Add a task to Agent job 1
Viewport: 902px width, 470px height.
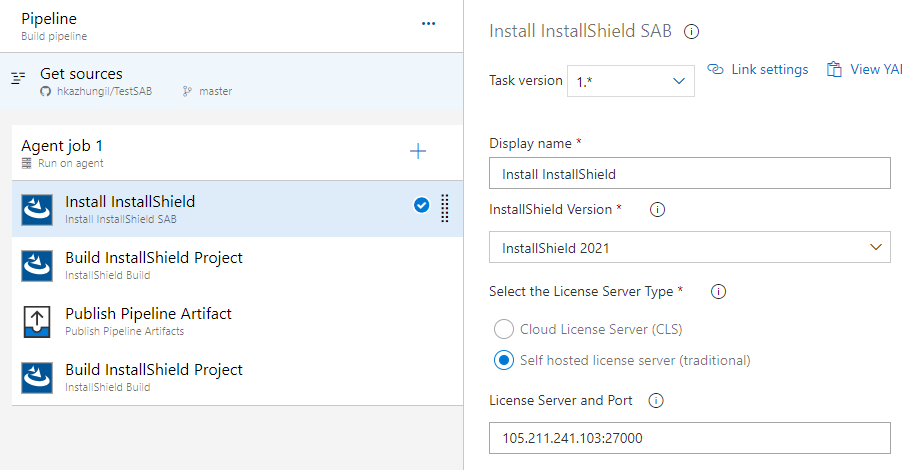click(x=418, y=151)
